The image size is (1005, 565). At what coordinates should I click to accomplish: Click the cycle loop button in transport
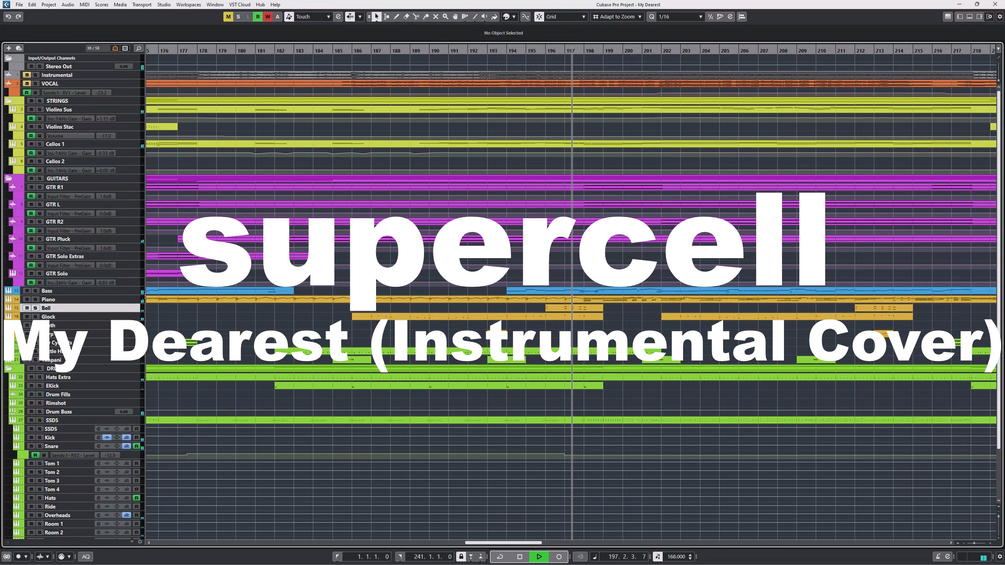click(x=500, y=556)
